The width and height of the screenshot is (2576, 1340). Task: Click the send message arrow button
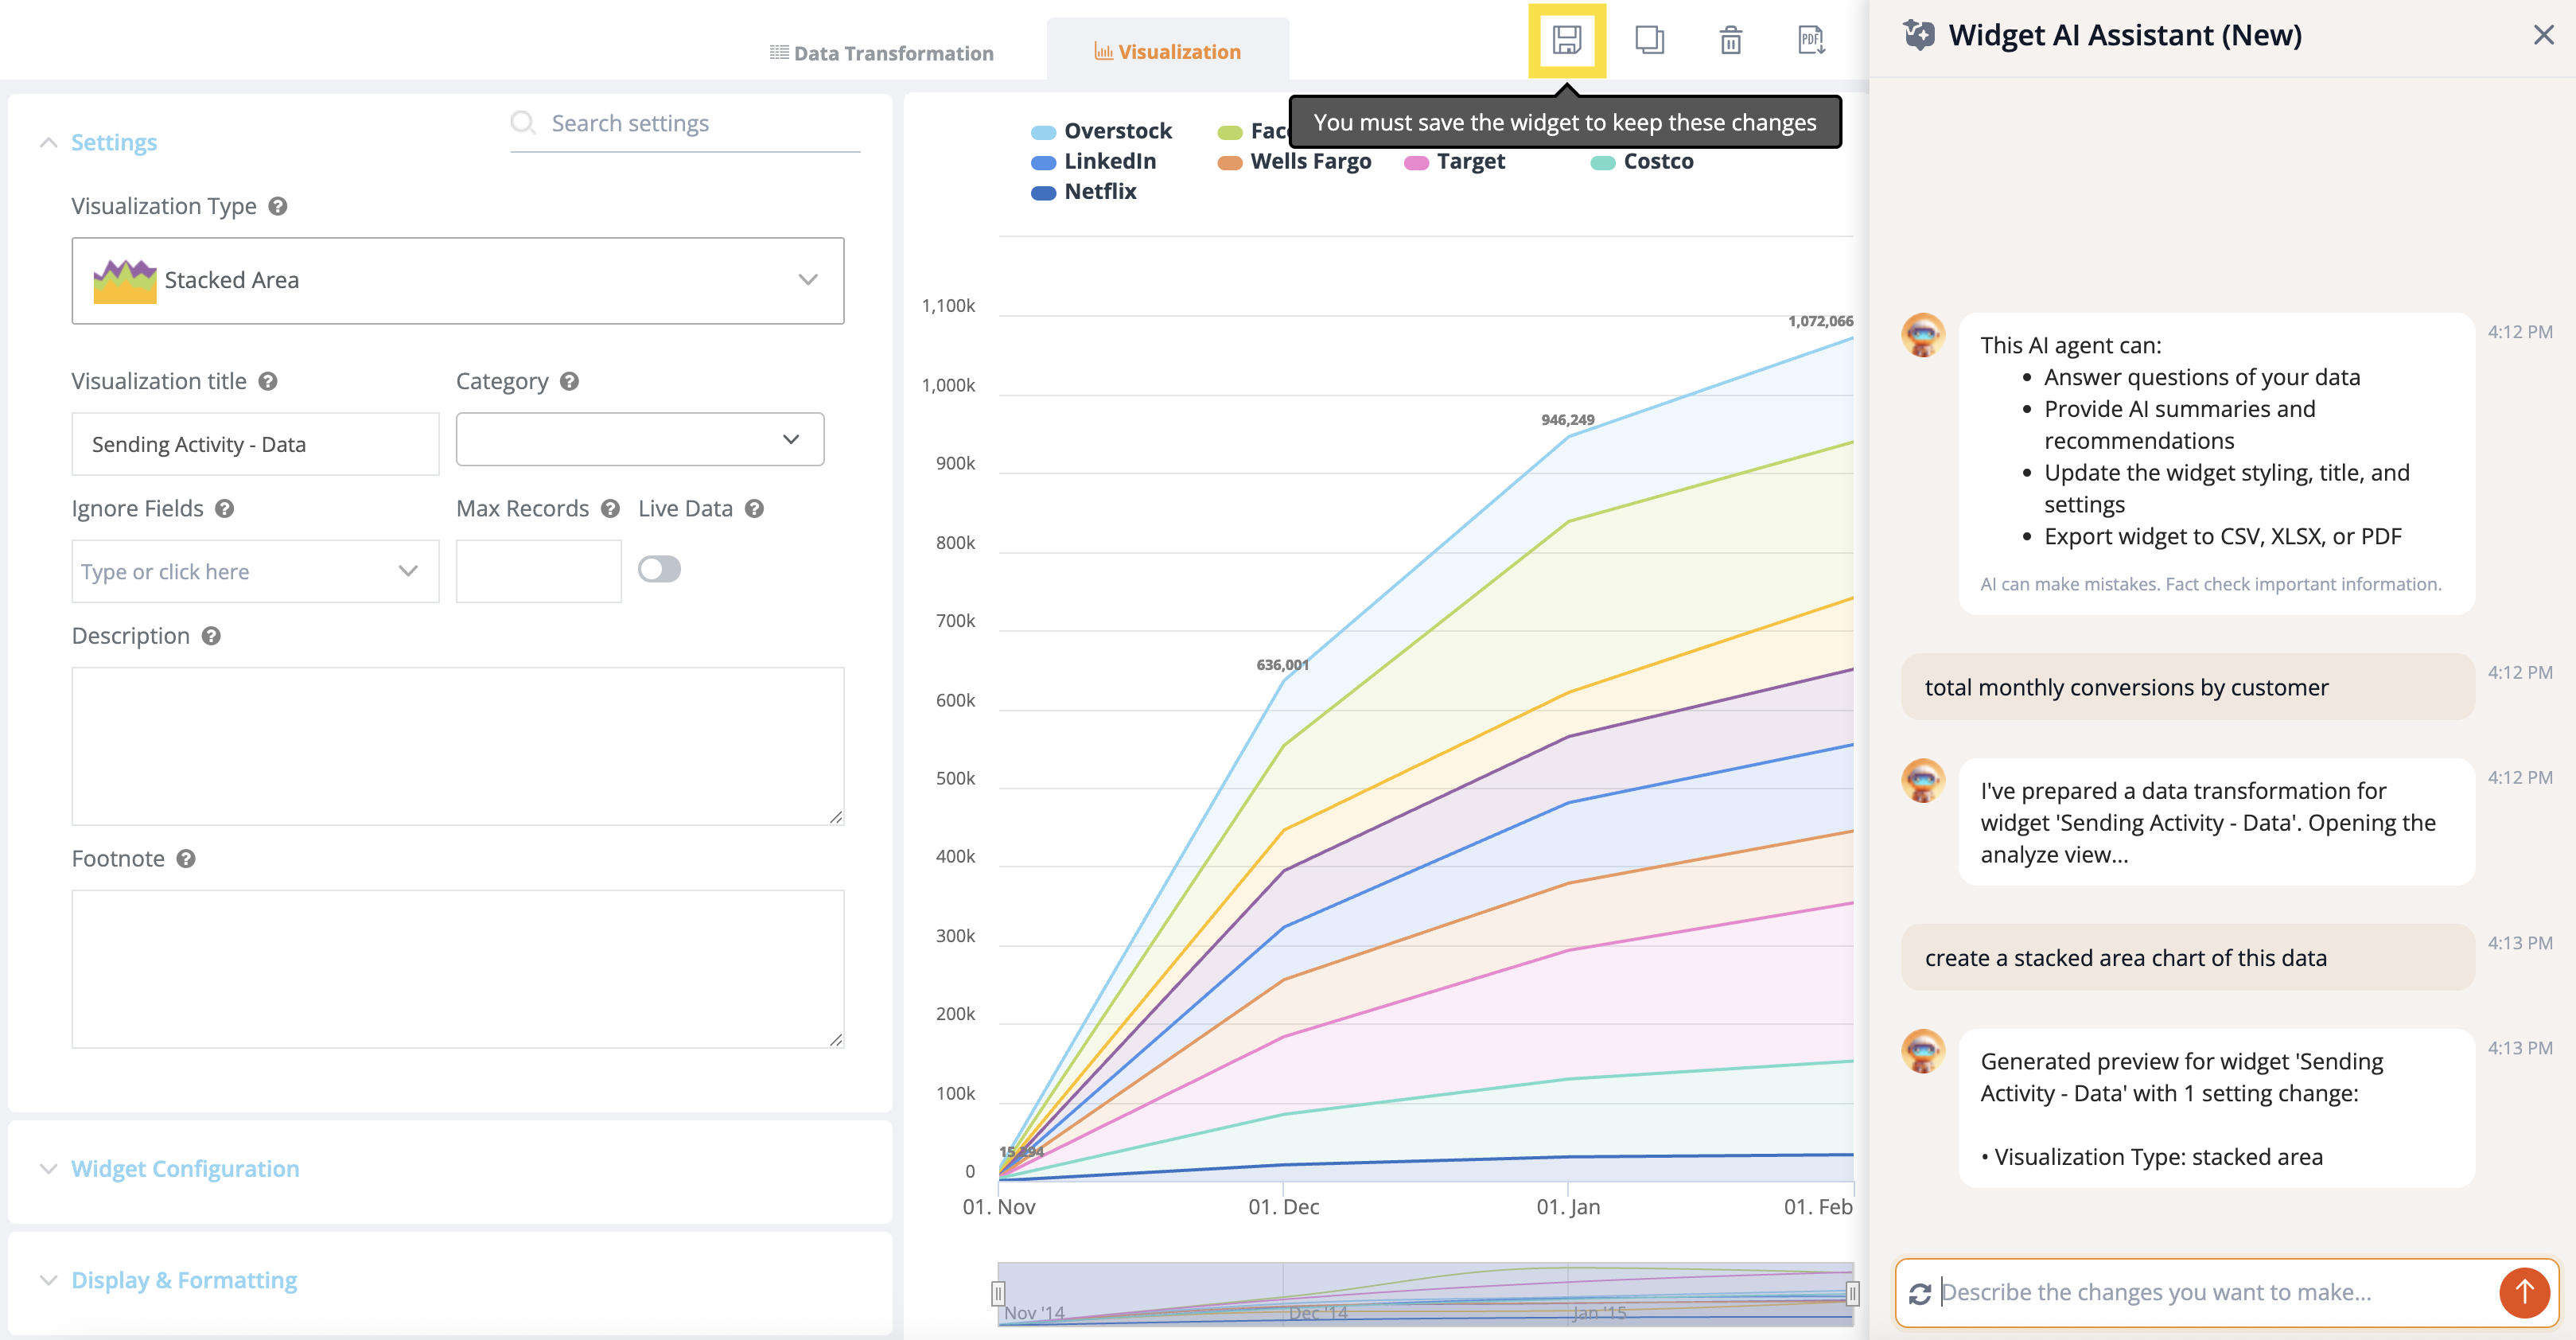2523,1292
